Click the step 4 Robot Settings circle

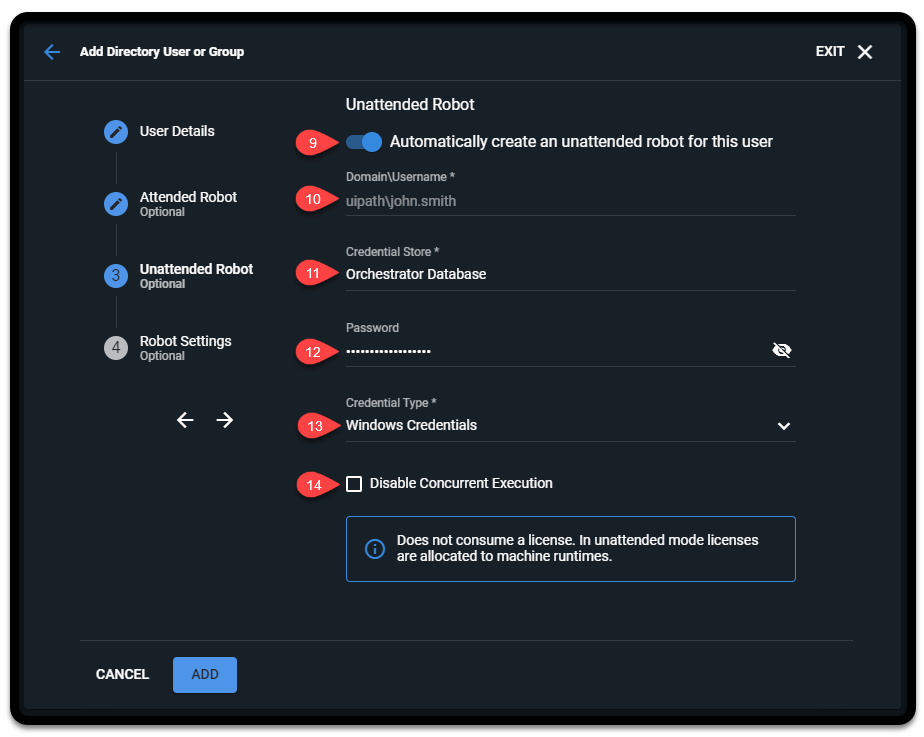point(114,348)
